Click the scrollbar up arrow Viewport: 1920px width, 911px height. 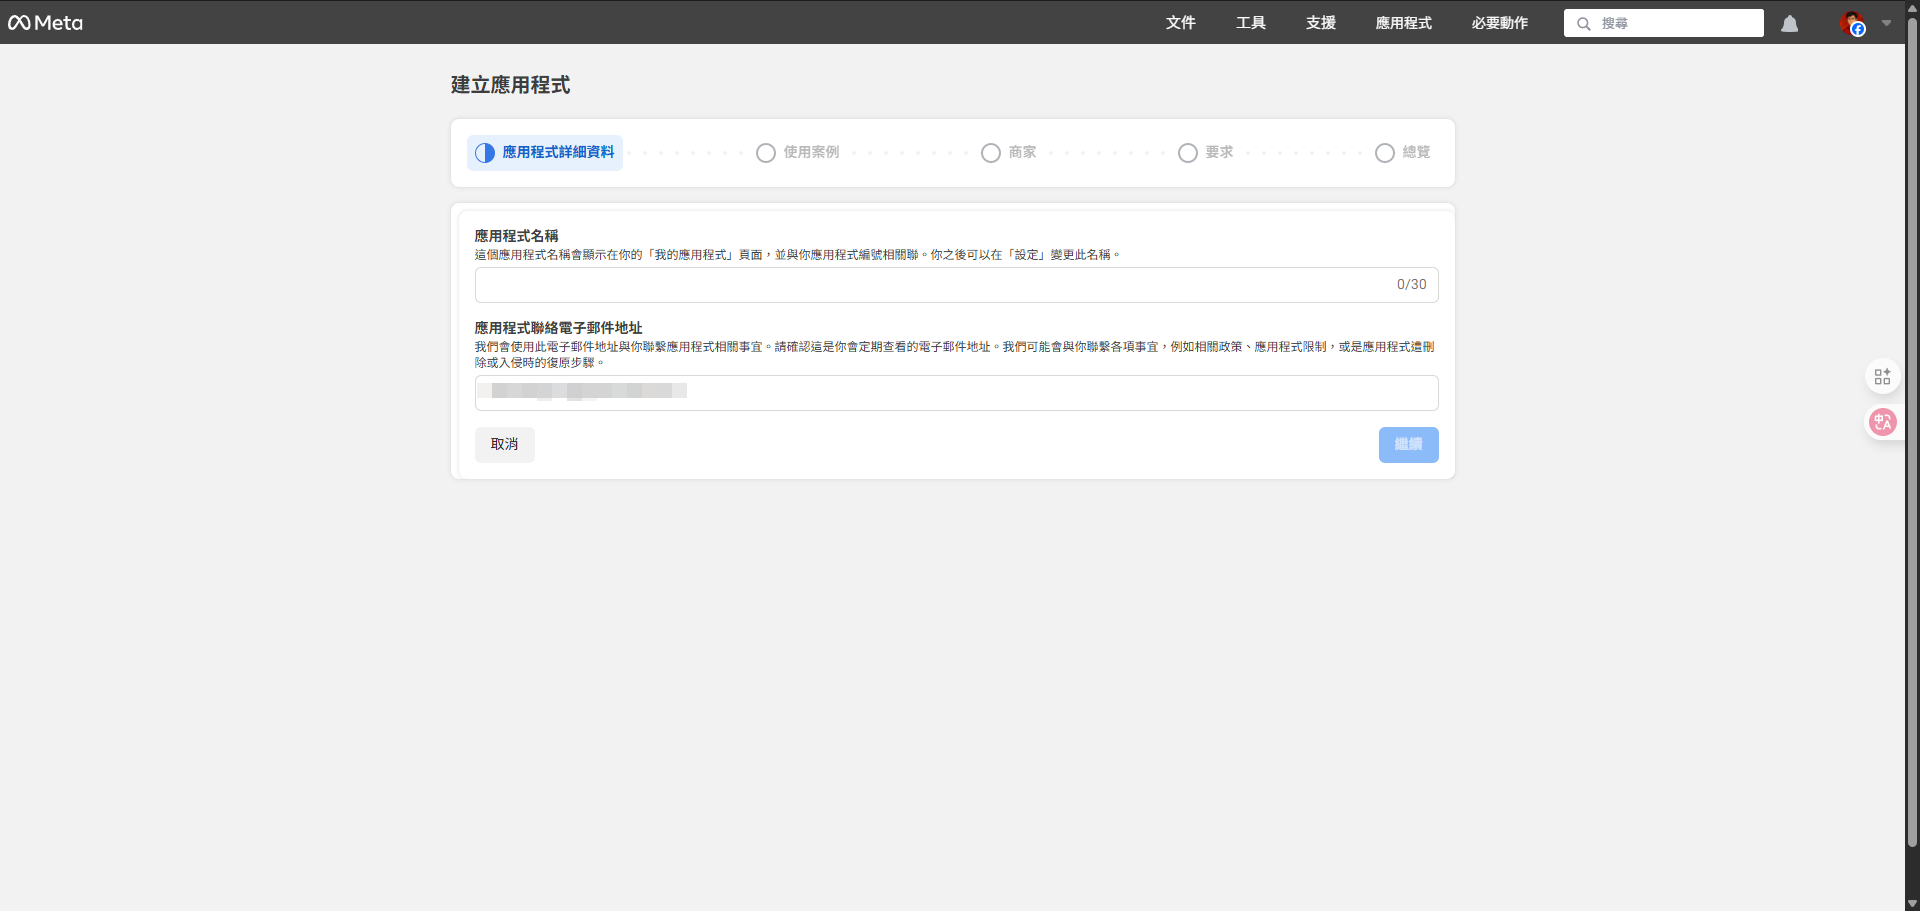coord(1911,7)
